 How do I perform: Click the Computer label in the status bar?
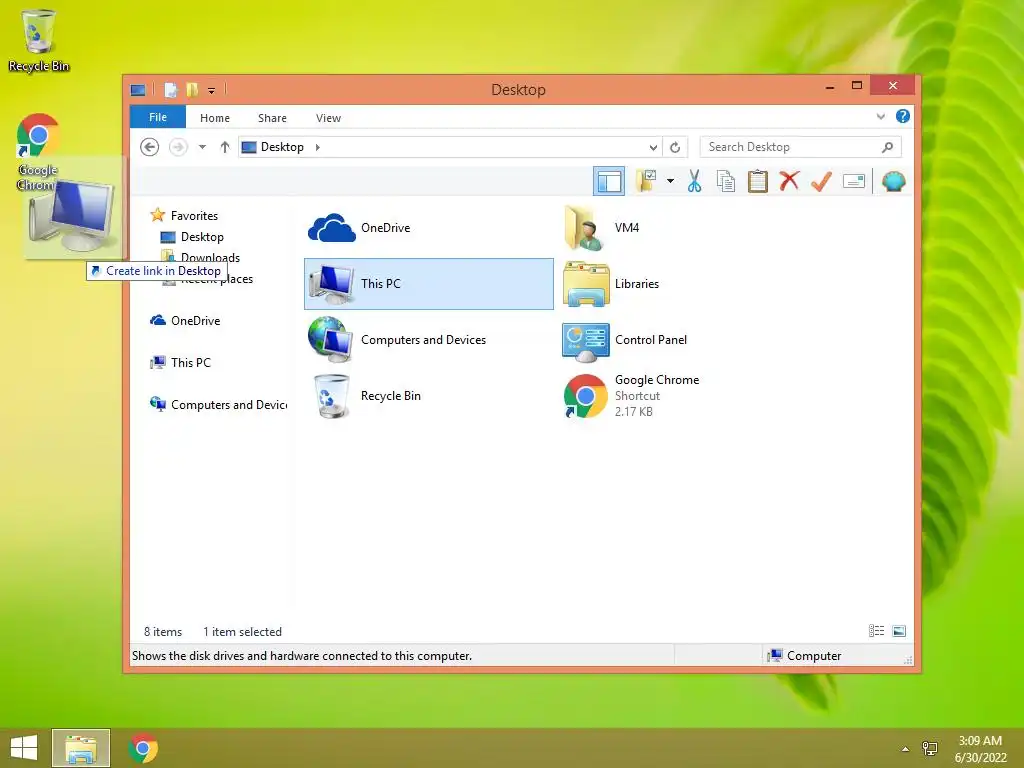click(x=814, y=656)
